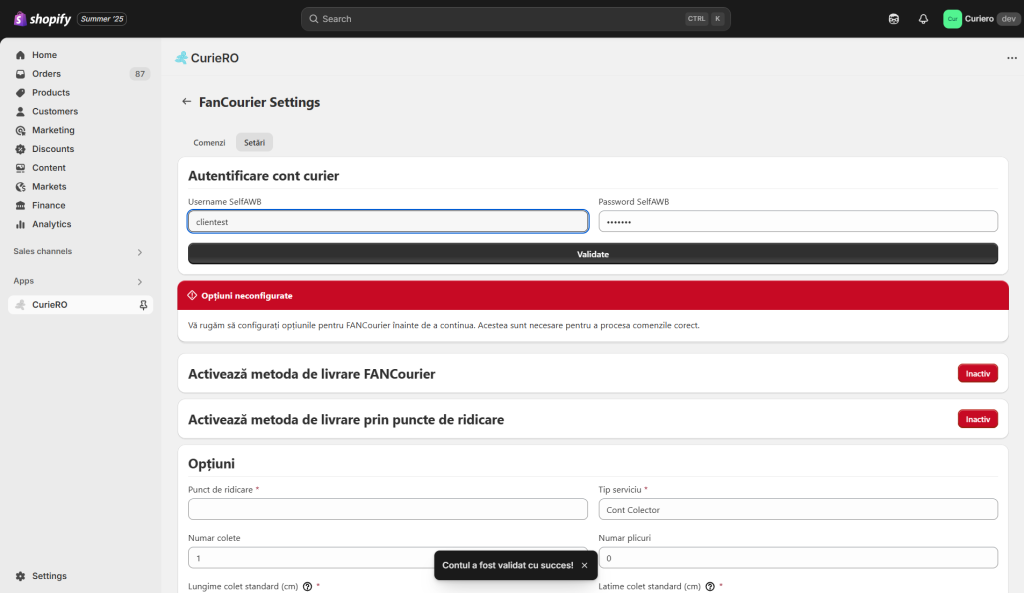Click the Numar plicuri field
The height and width of the screenshot is (593, 1024).
coord(798,558)
